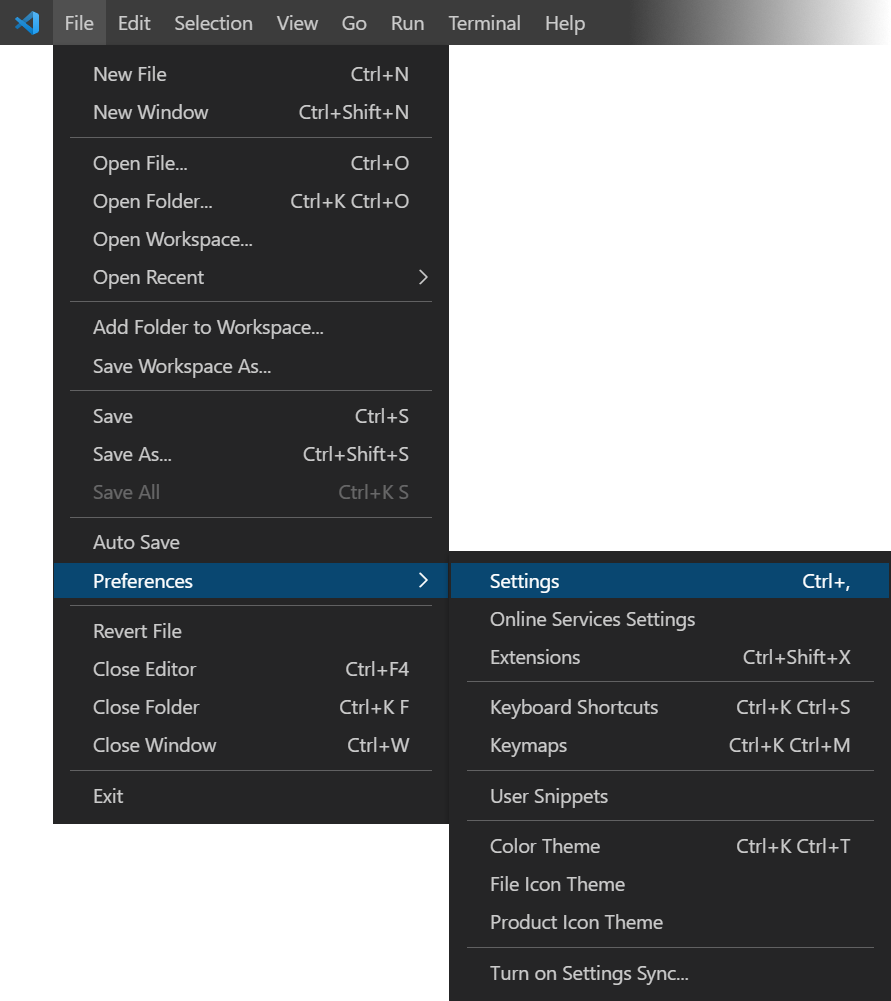The height and width of the screenshot is (1001, 891).
Task: Click Open Folder... menu entry
Action: click(153, 202)
